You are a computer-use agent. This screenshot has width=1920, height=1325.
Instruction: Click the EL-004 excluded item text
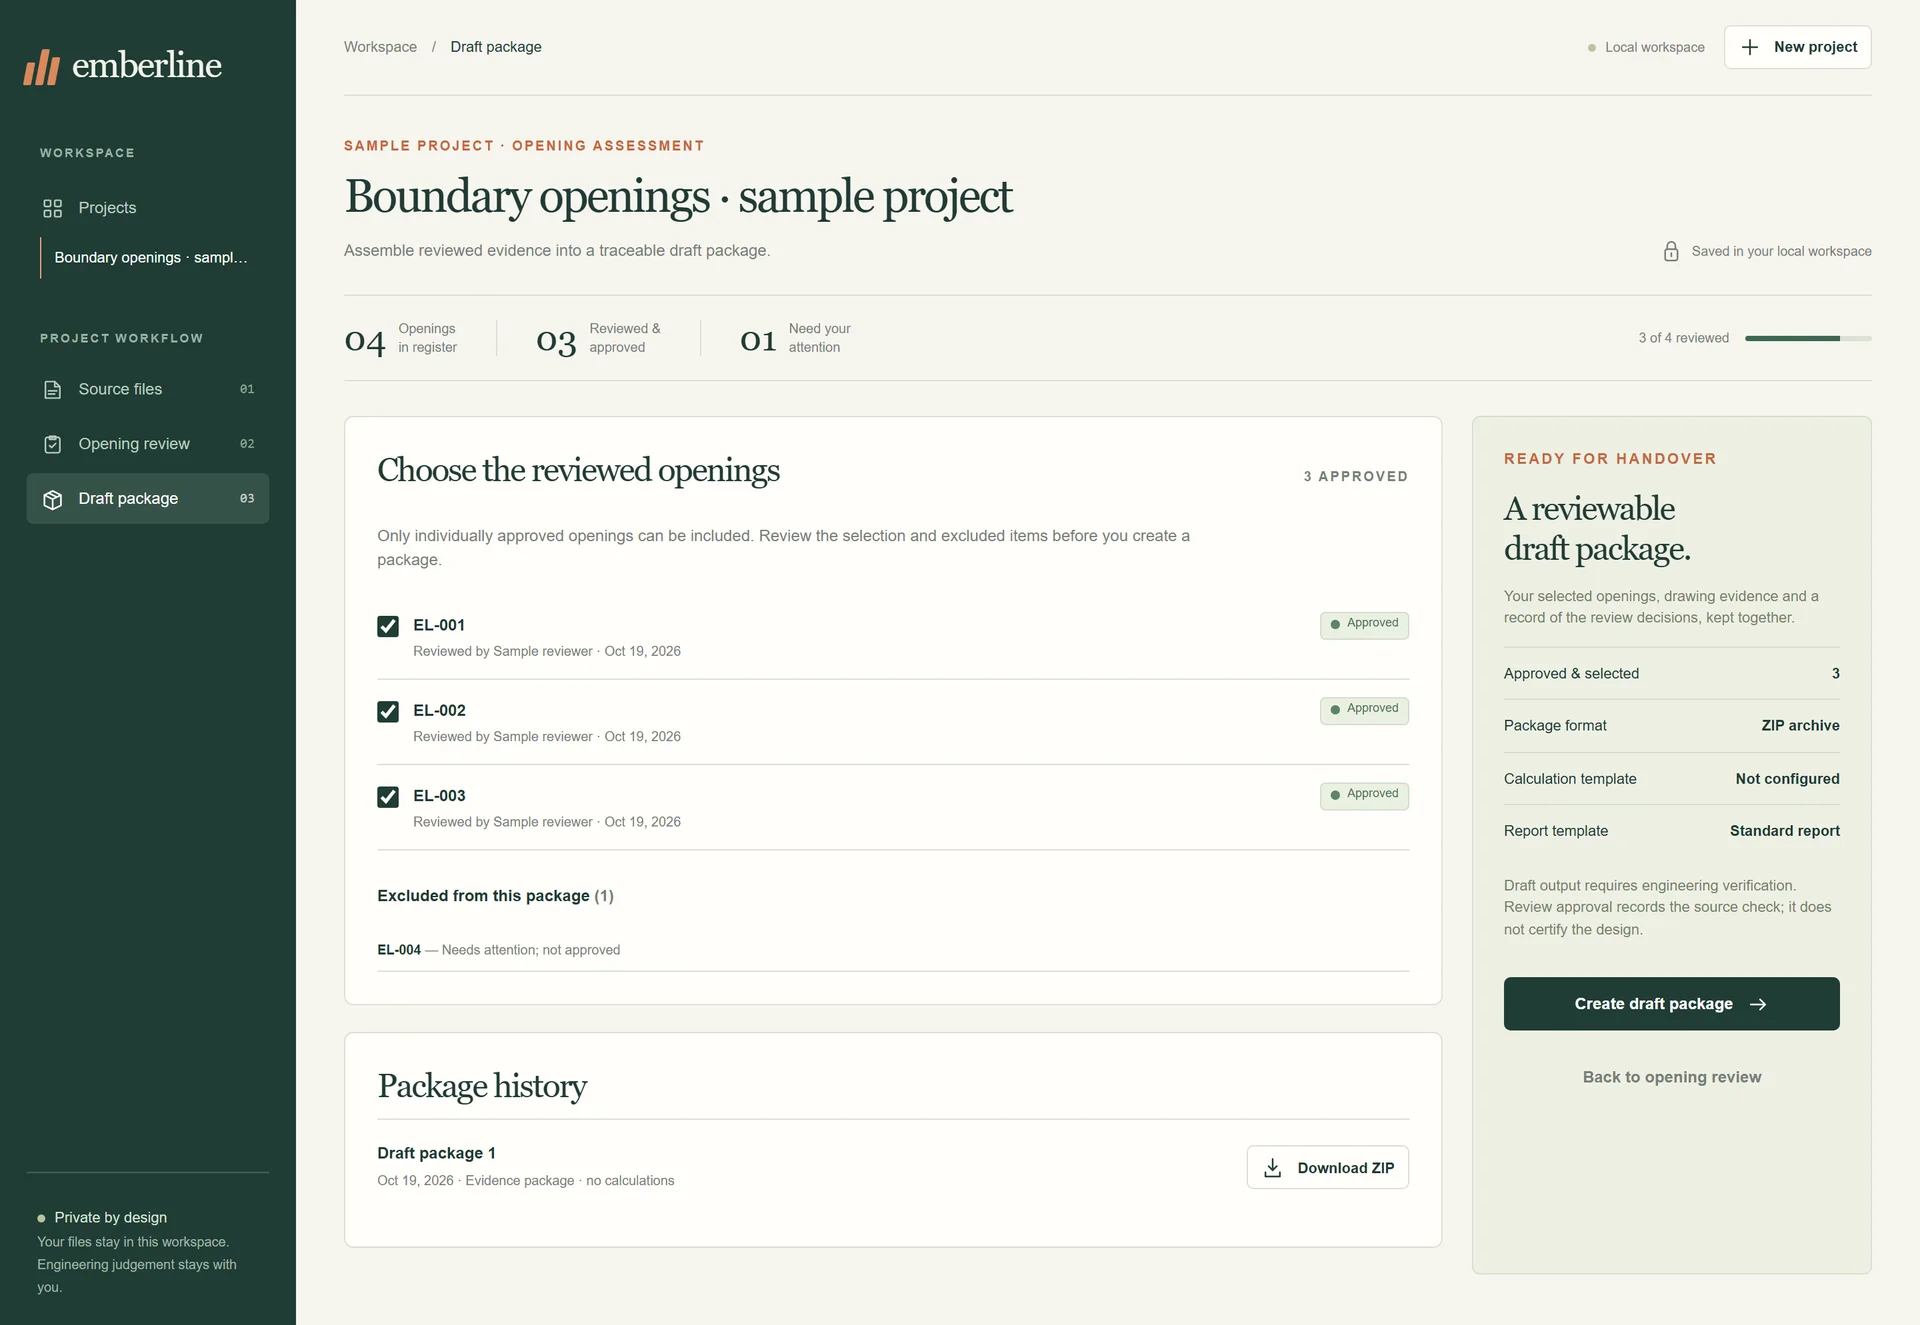(x=498, y=950)
